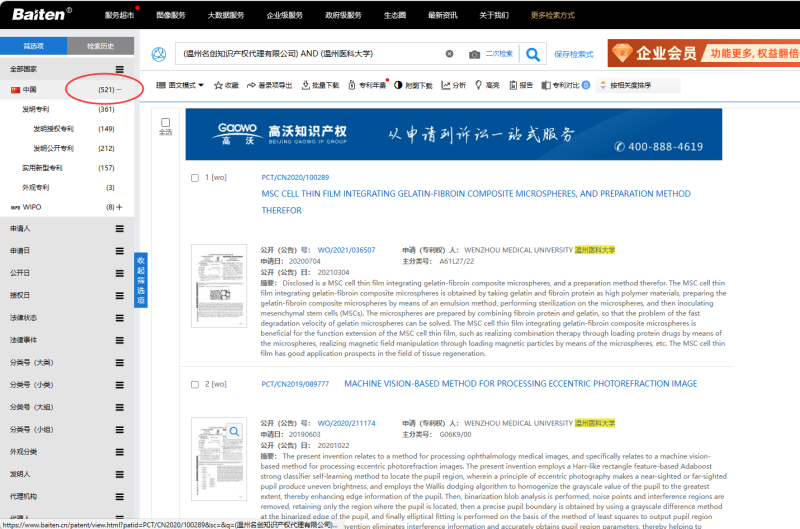Image resolution: width=800 pixels, height=529 pixels.
Task: Click the diamond icon on 企业会员 banner
Action: [x=622, y=53]
